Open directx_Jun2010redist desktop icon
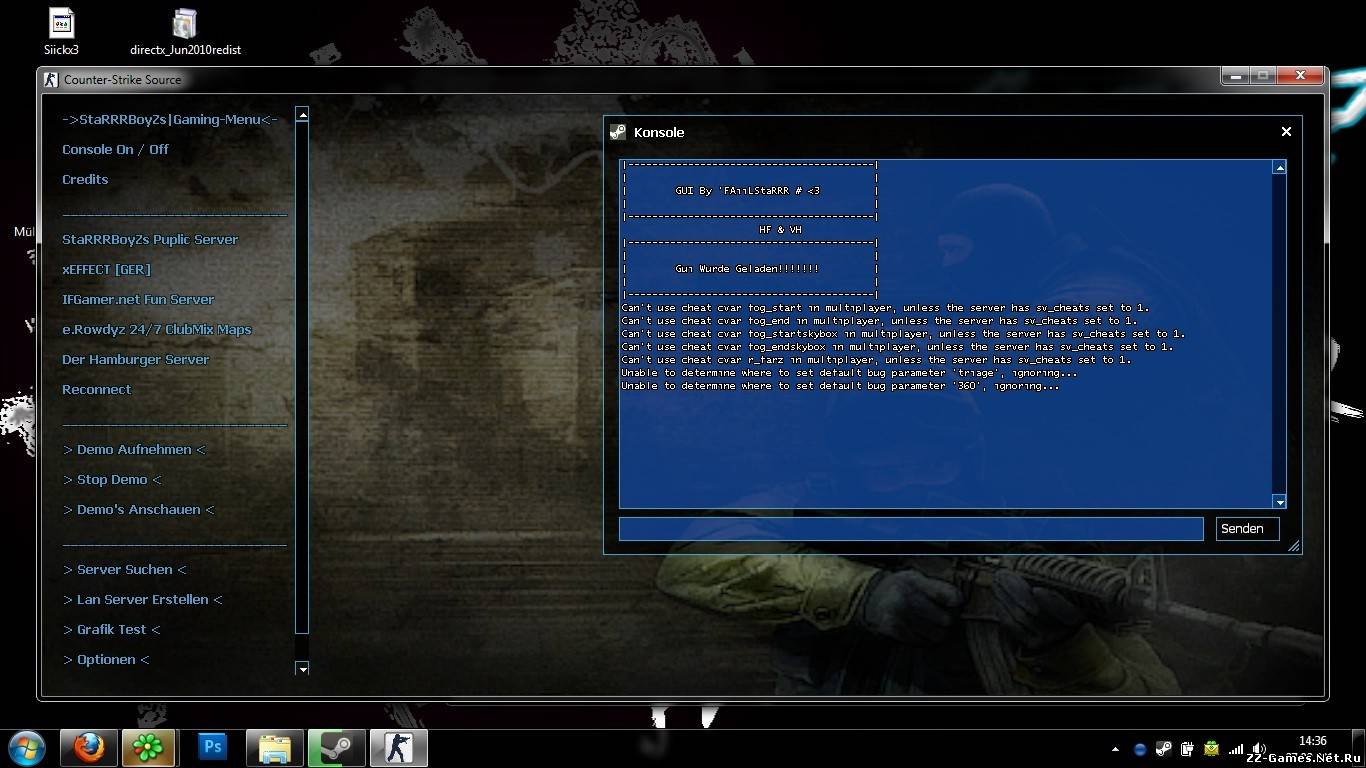 coord(185,31)
